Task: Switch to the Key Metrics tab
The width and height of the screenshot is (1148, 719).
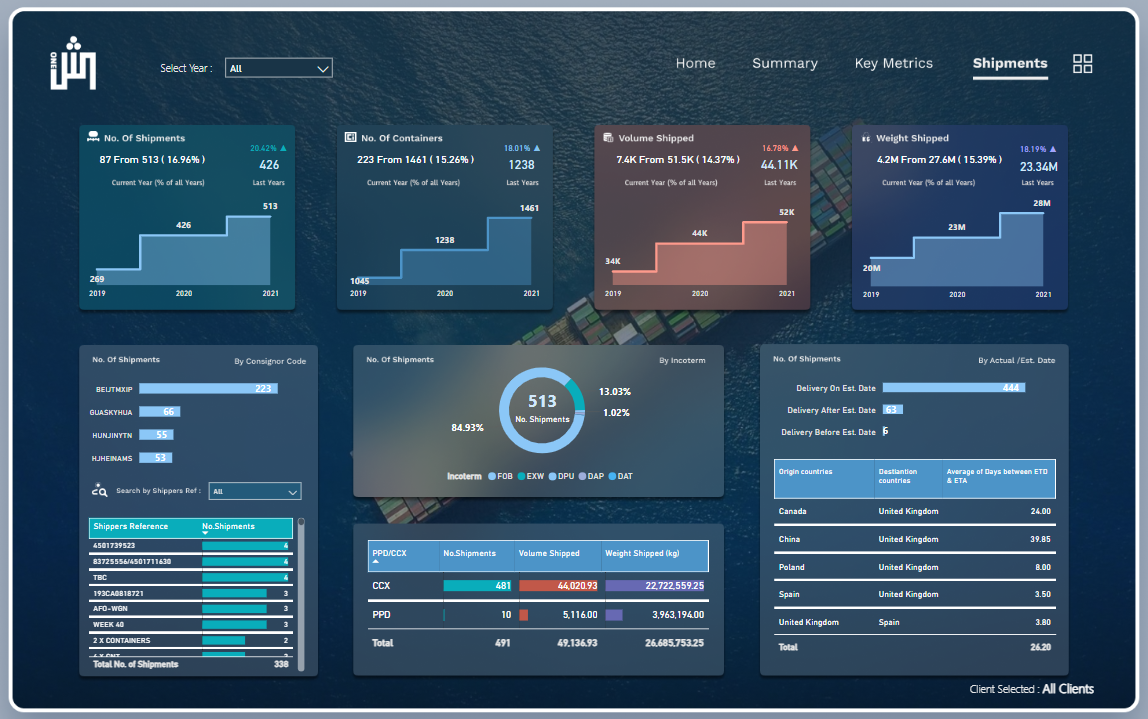Action: [x=893, y=63]
